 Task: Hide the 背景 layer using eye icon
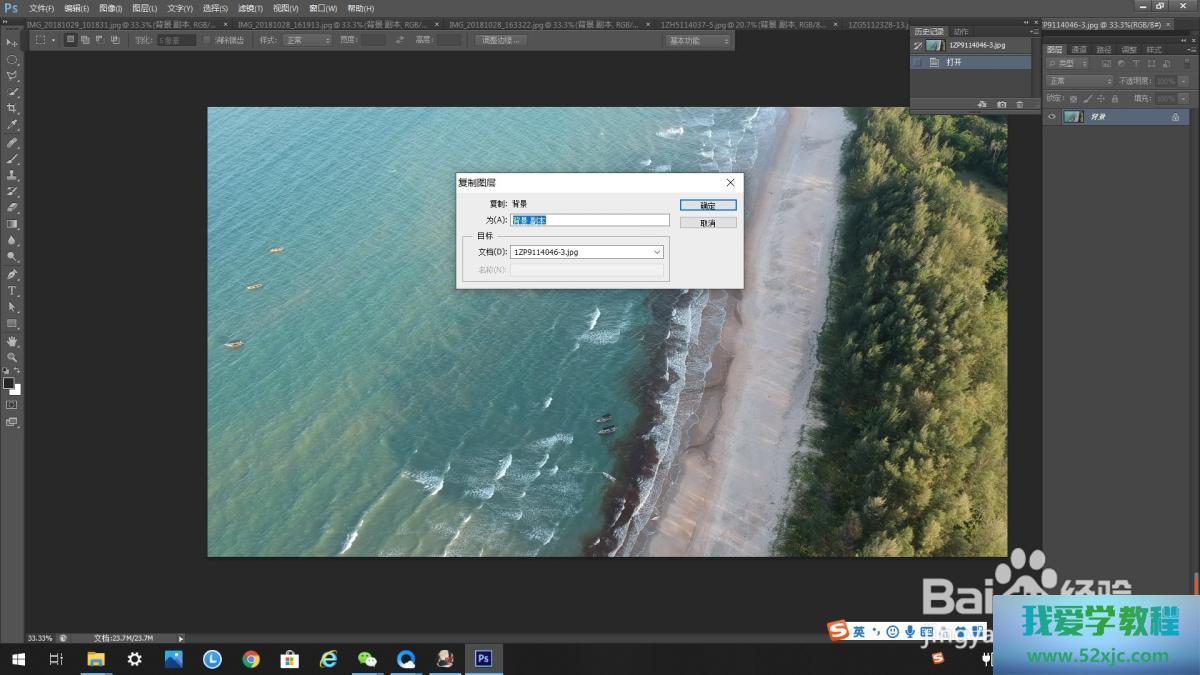1051,117
